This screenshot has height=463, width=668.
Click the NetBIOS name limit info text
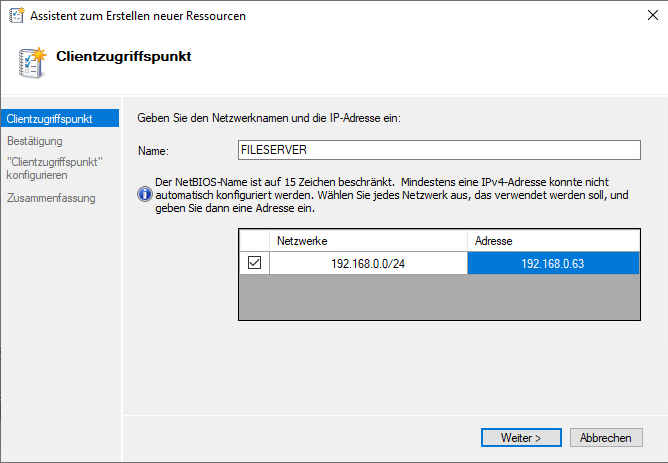click(x=390, y=195)
